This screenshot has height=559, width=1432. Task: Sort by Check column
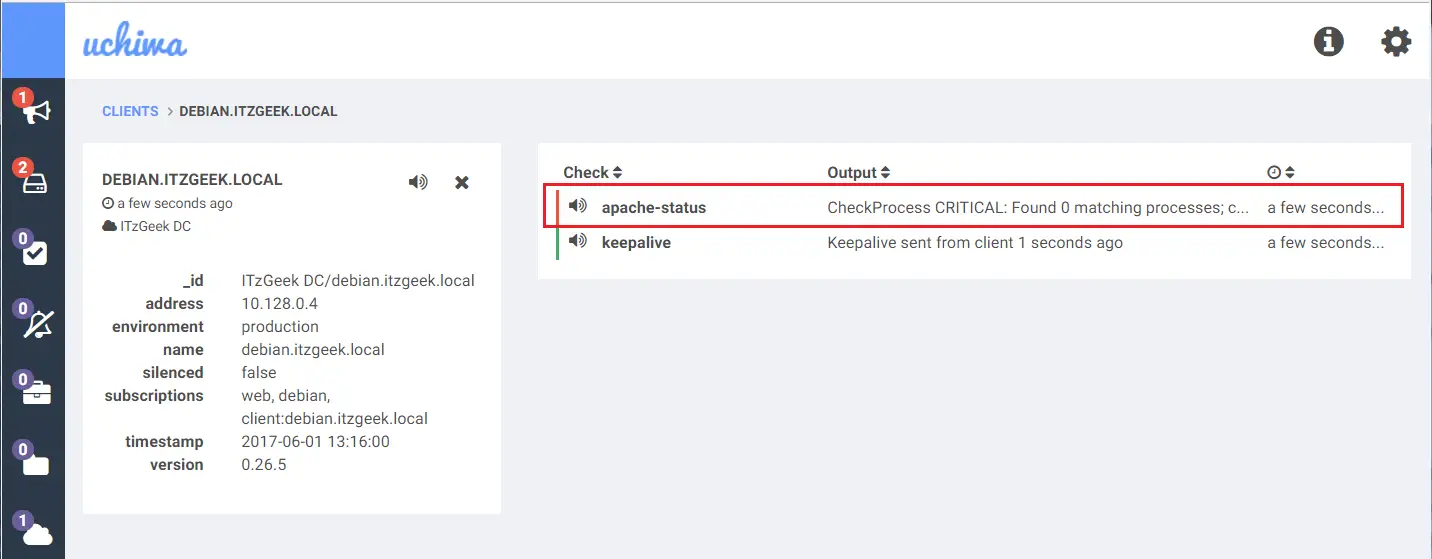[x=593, y=172]
